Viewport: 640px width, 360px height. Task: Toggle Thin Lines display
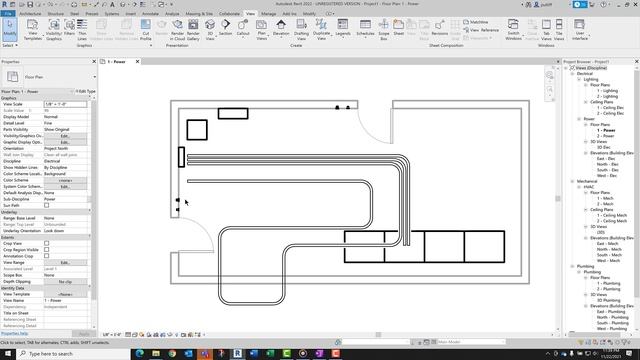[82, 29]
